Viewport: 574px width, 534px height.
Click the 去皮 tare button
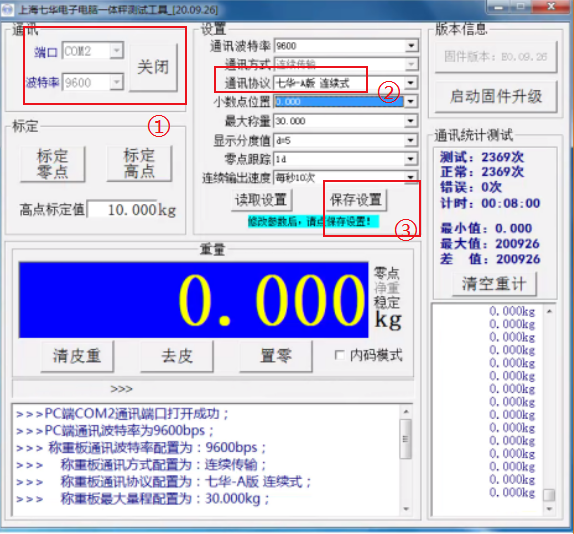177,356
